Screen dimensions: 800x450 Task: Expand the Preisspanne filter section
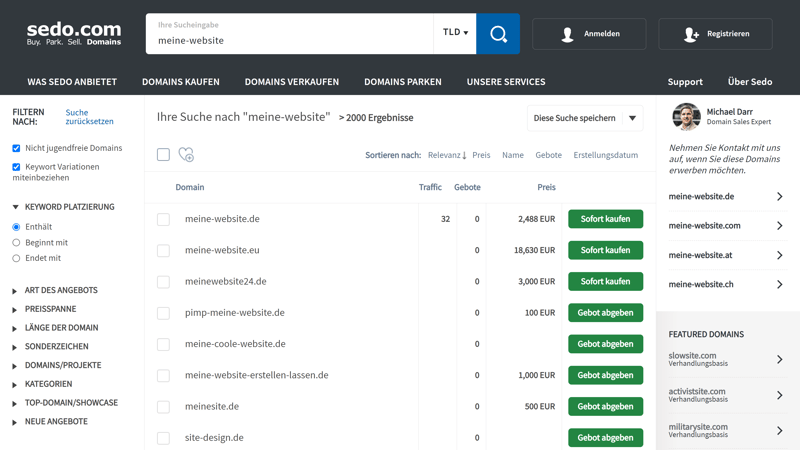(x=50, y=309)
